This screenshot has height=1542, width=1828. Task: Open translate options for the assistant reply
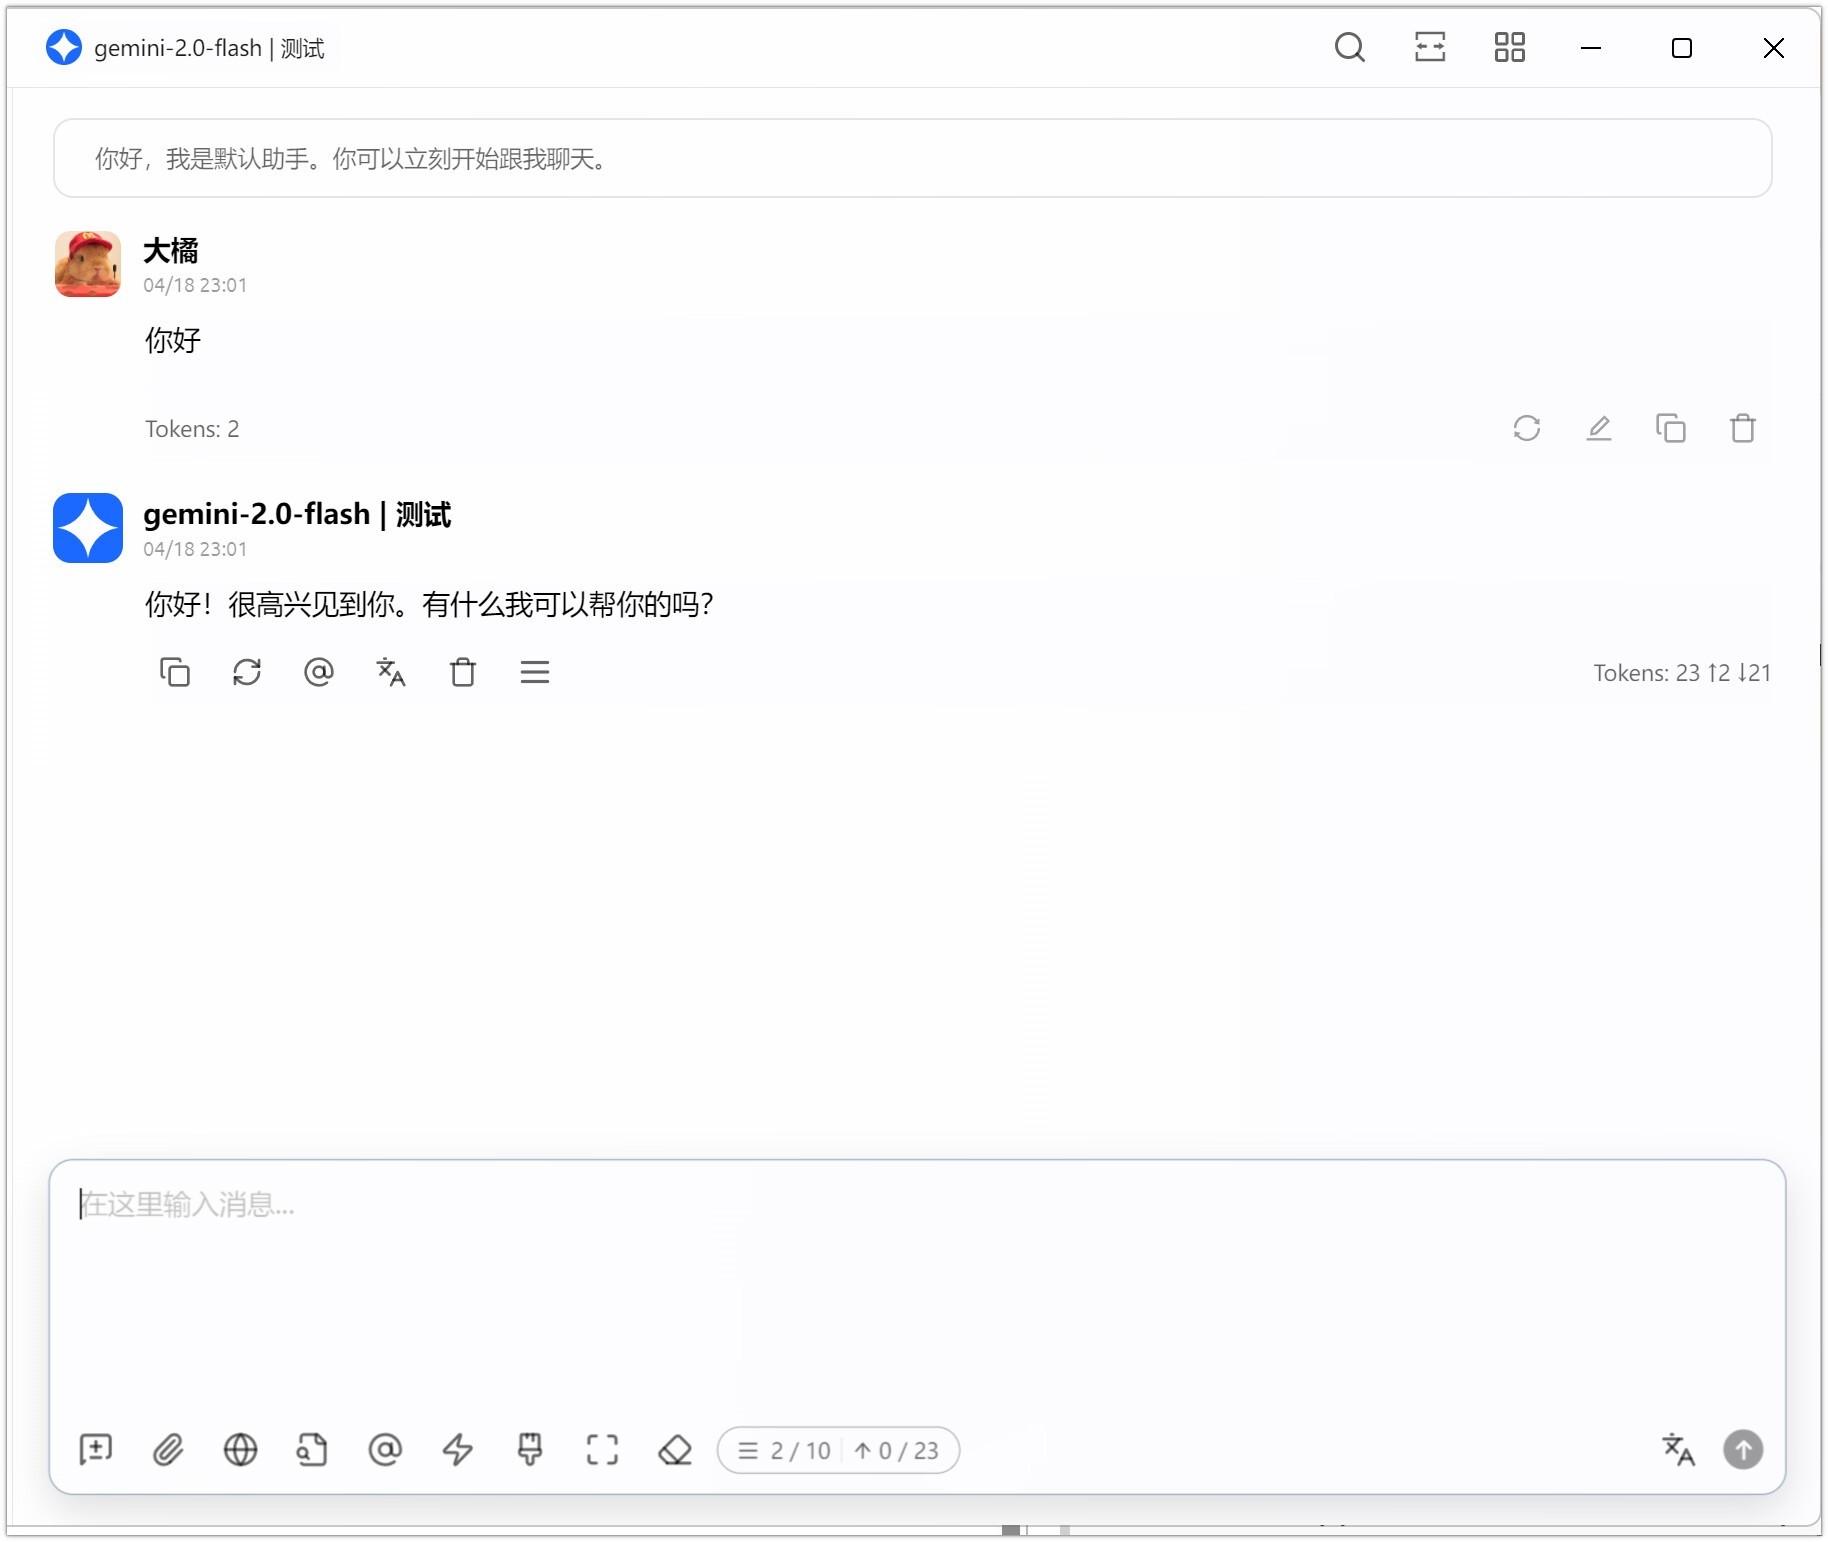pos(391,672)
